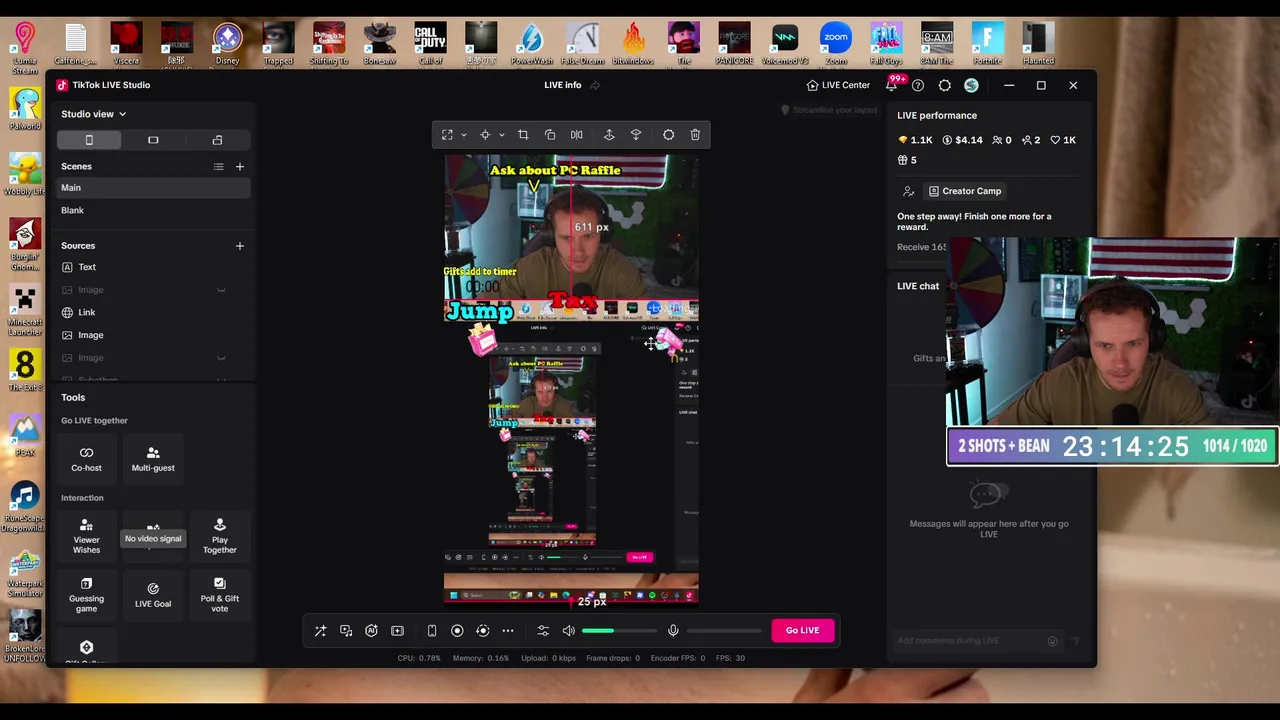The height and width of the screenshot is (720, 1280).
Task: Click the stream preview canvas image
Action: [x=571, y=380]
